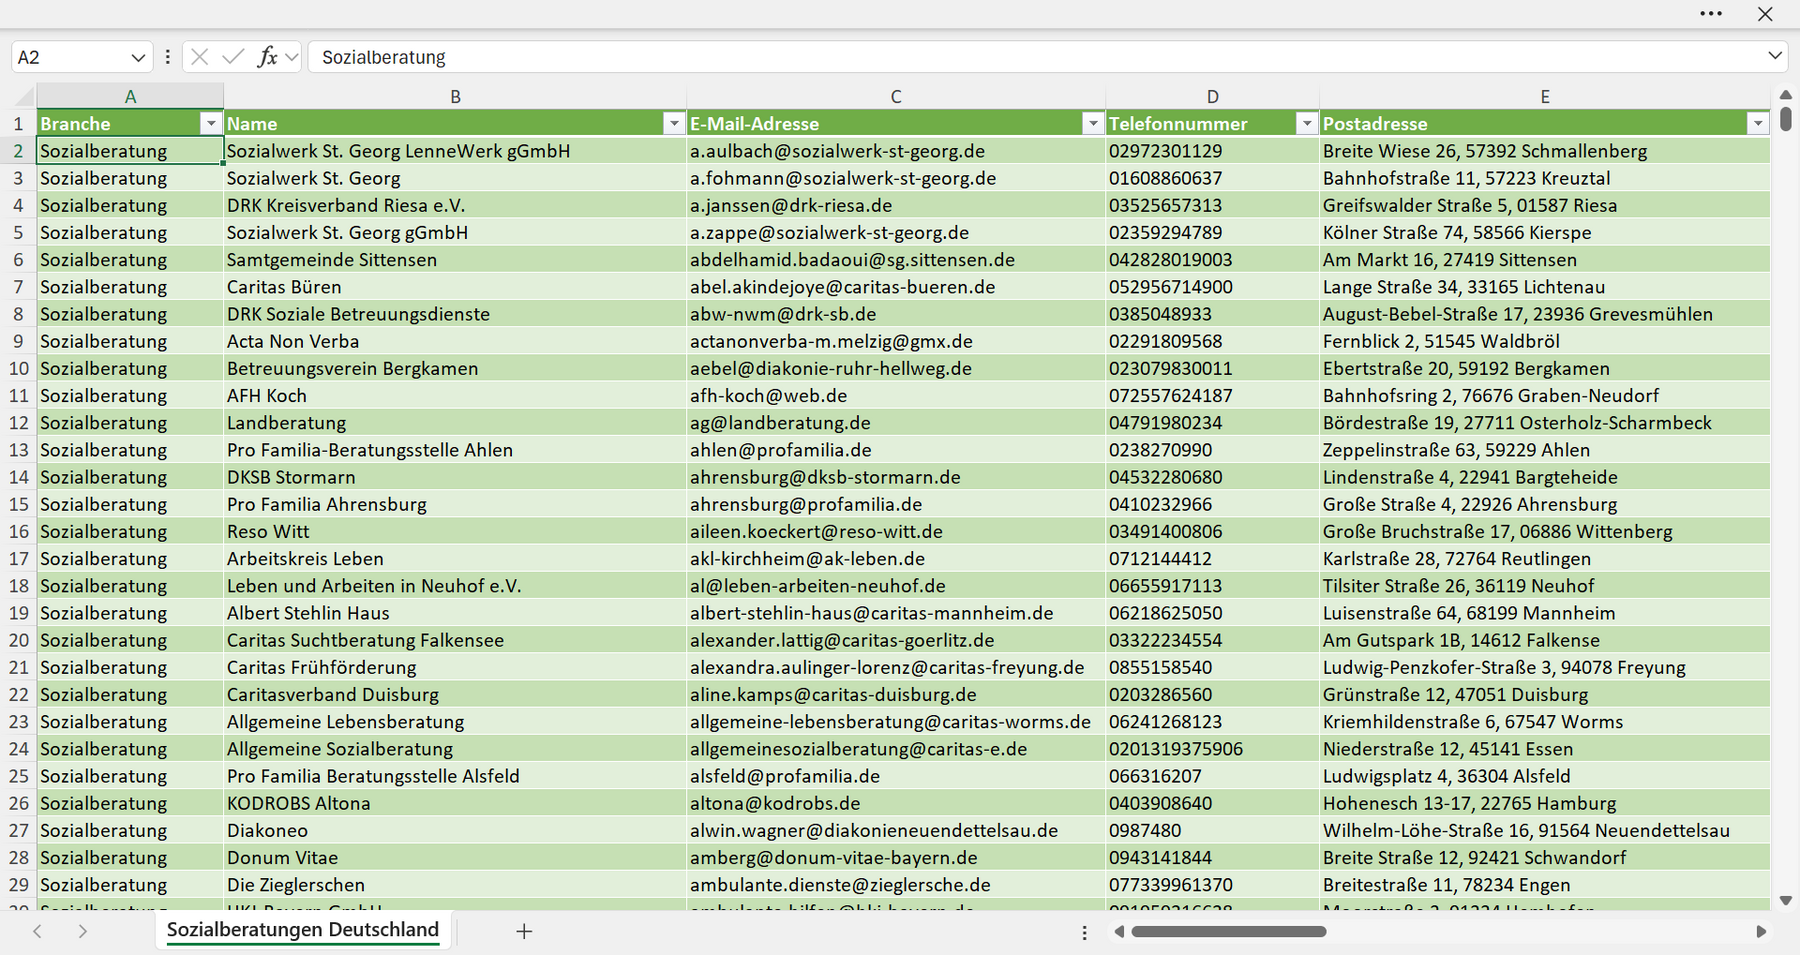Screen dimensions: 1800x955
Task: Select email 'afh-koch@web.de'
Action: [896, 396]
